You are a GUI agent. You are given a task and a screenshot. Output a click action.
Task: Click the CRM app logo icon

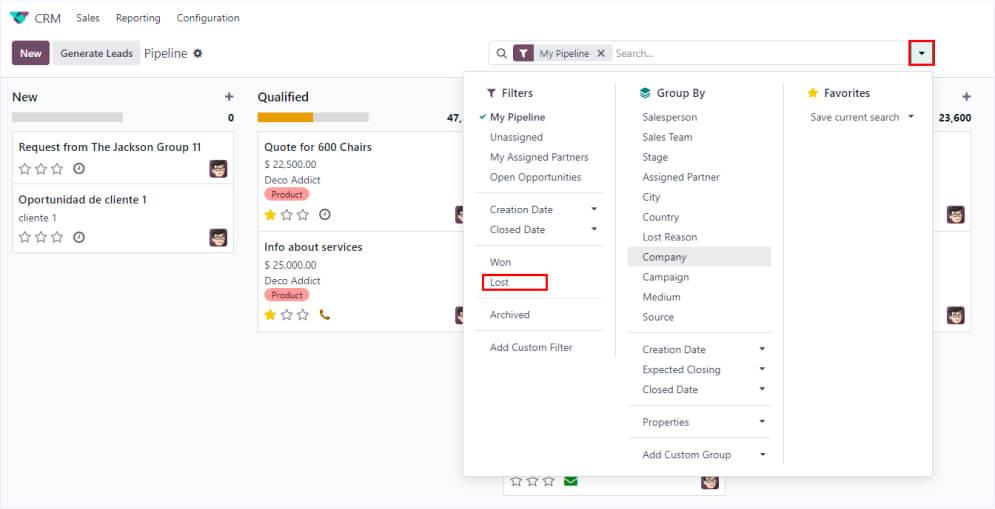point(19,18)
